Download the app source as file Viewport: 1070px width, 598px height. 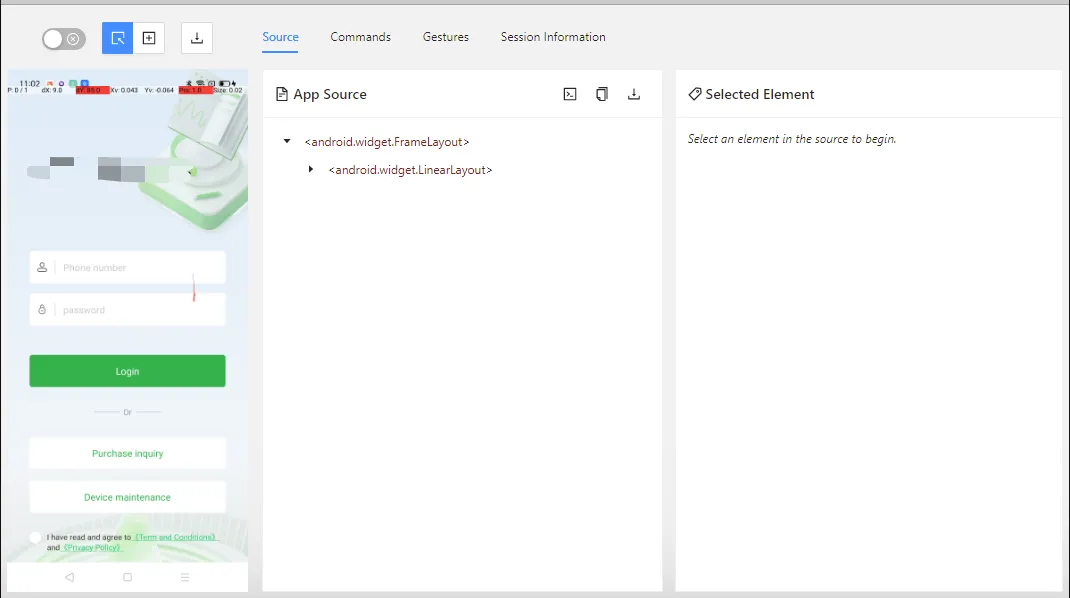[x=634, y=94]
